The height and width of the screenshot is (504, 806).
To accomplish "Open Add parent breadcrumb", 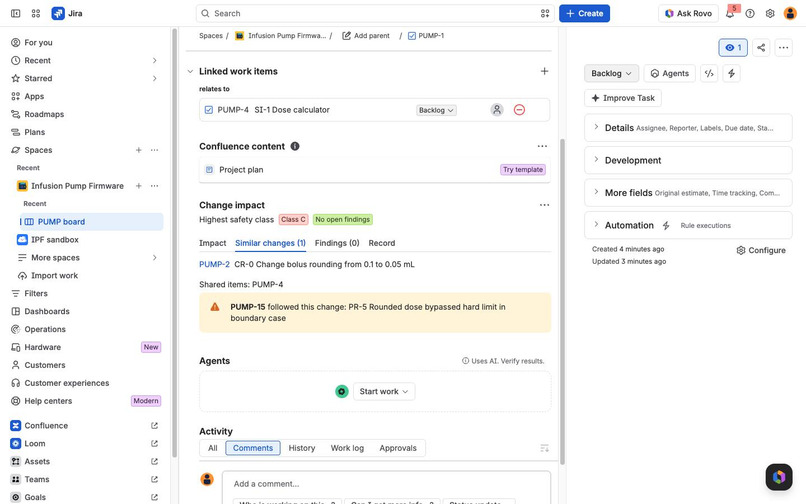I will coord(366,36).
